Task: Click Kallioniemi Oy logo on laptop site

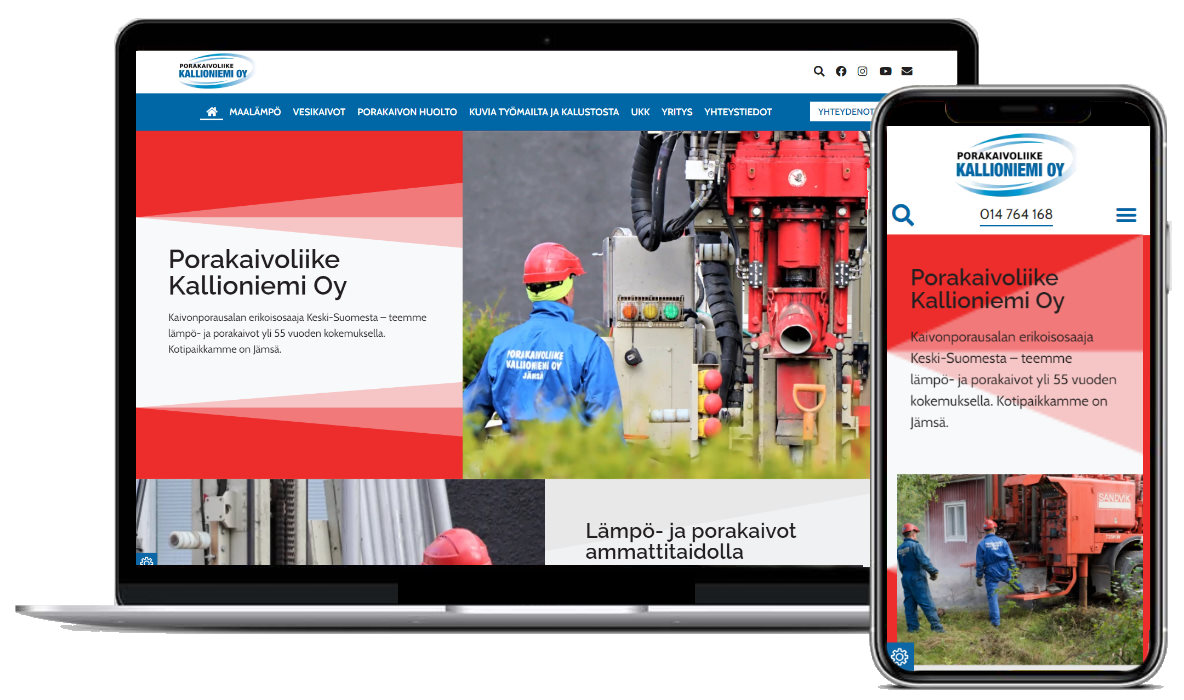Action: pos(216,71)
